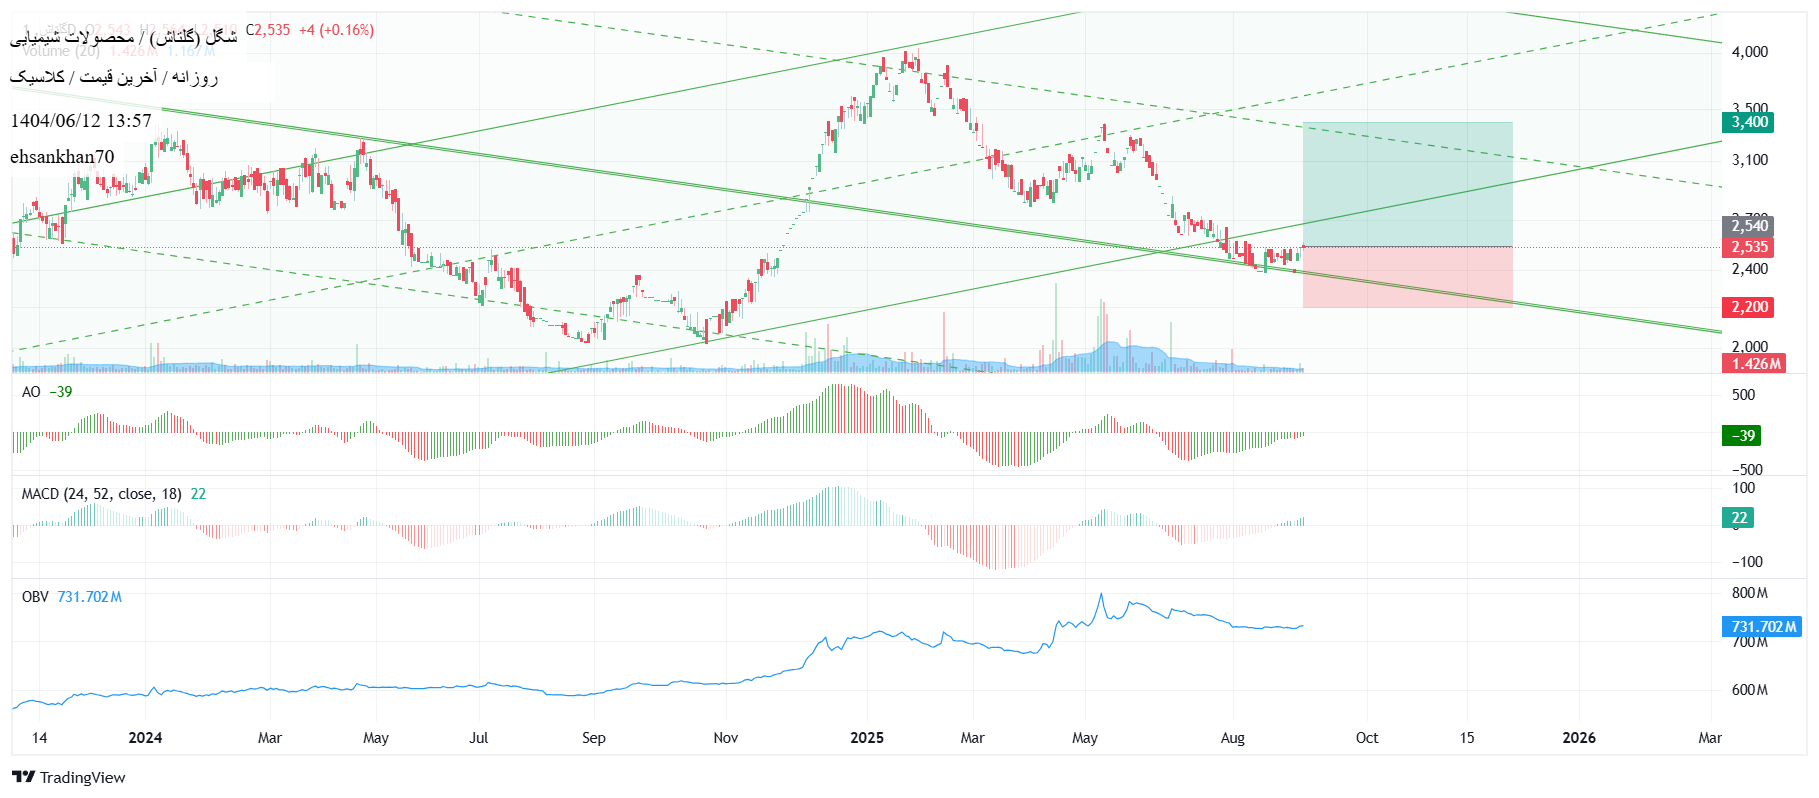The image size is (1819, 798).
Task: Click the red 2,200 stop price label
Action: point(1747,307)
